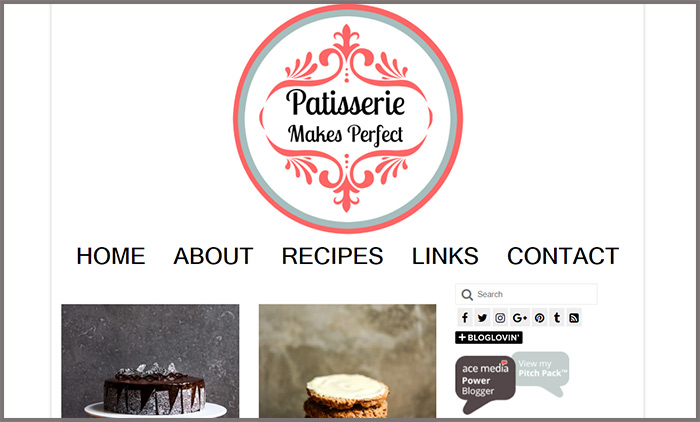
Task: Open the stacked cookies post thumbnail
Action: 347,361
